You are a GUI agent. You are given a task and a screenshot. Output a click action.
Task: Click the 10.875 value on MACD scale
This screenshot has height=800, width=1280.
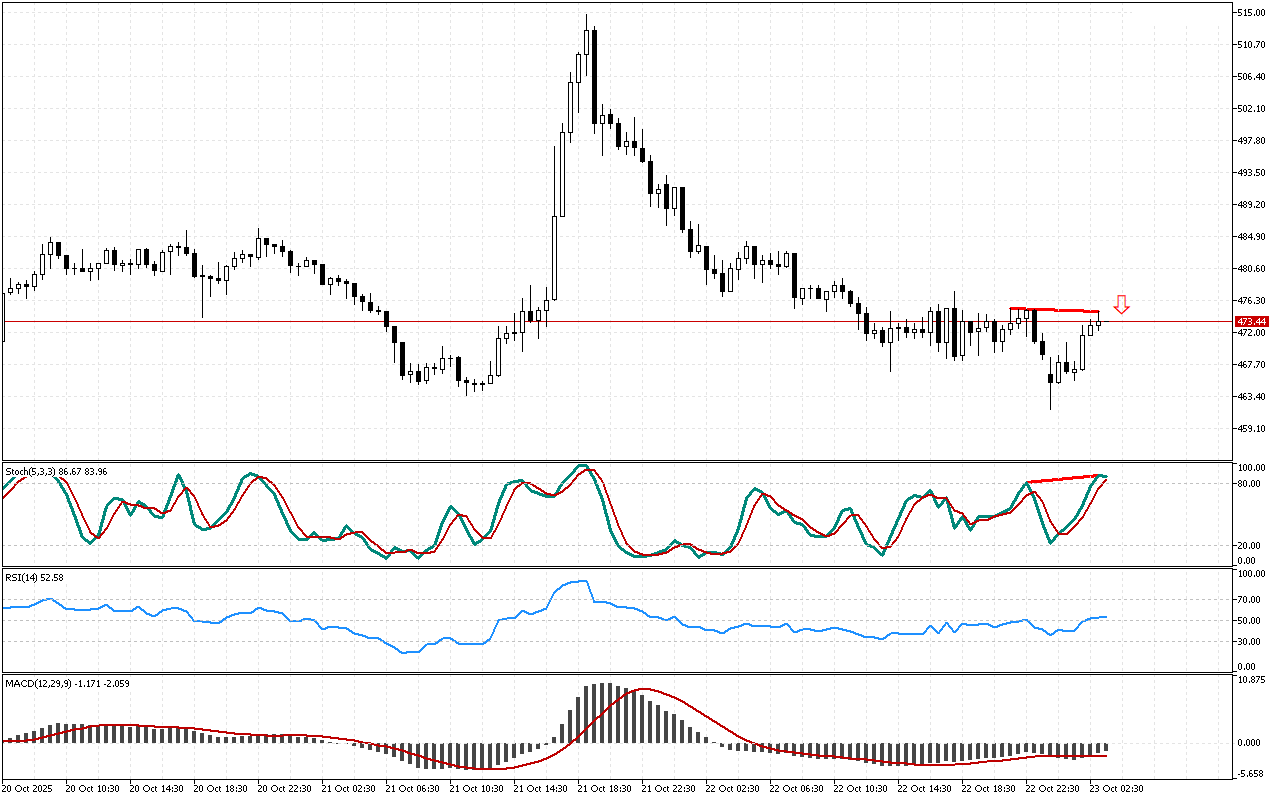point(1253,680)
